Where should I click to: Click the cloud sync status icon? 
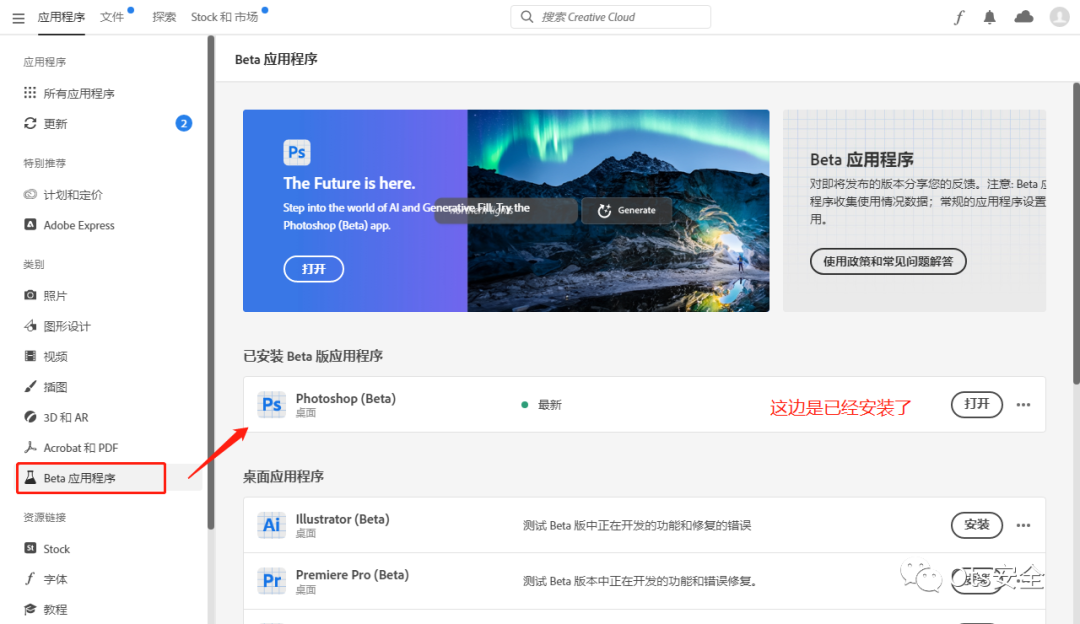click(x=1024, y=17)
